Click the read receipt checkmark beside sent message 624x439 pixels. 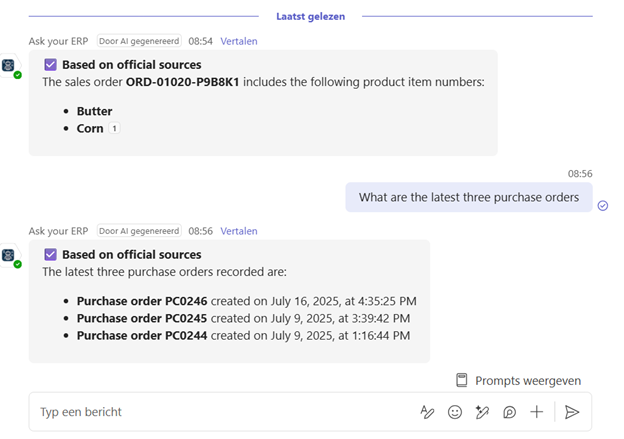603,205
